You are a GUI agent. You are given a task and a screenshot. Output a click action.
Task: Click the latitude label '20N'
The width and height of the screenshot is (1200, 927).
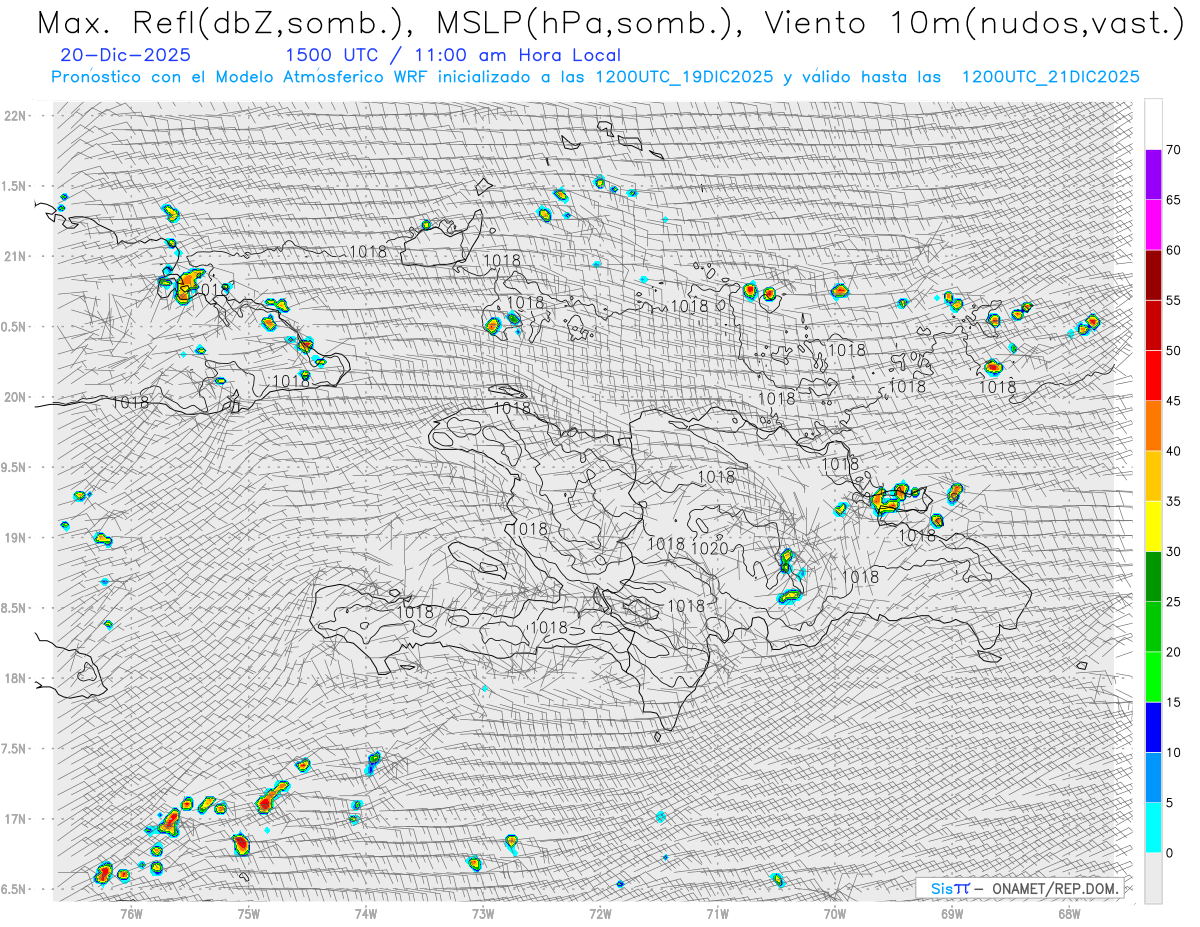pyautogui.click(x=16, y=397)
